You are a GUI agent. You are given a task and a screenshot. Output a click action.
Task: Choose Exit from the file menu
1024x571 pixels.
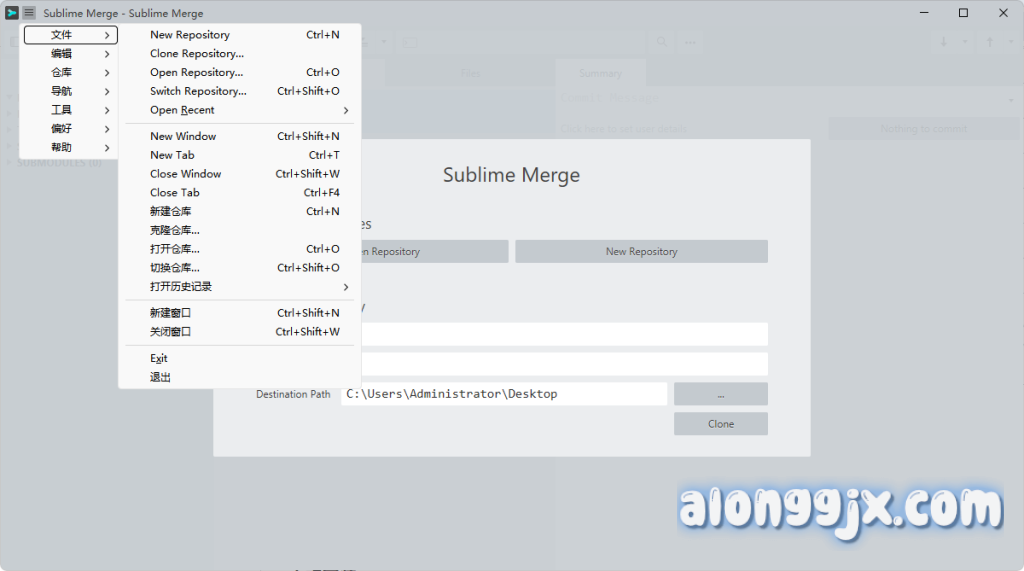159,358
